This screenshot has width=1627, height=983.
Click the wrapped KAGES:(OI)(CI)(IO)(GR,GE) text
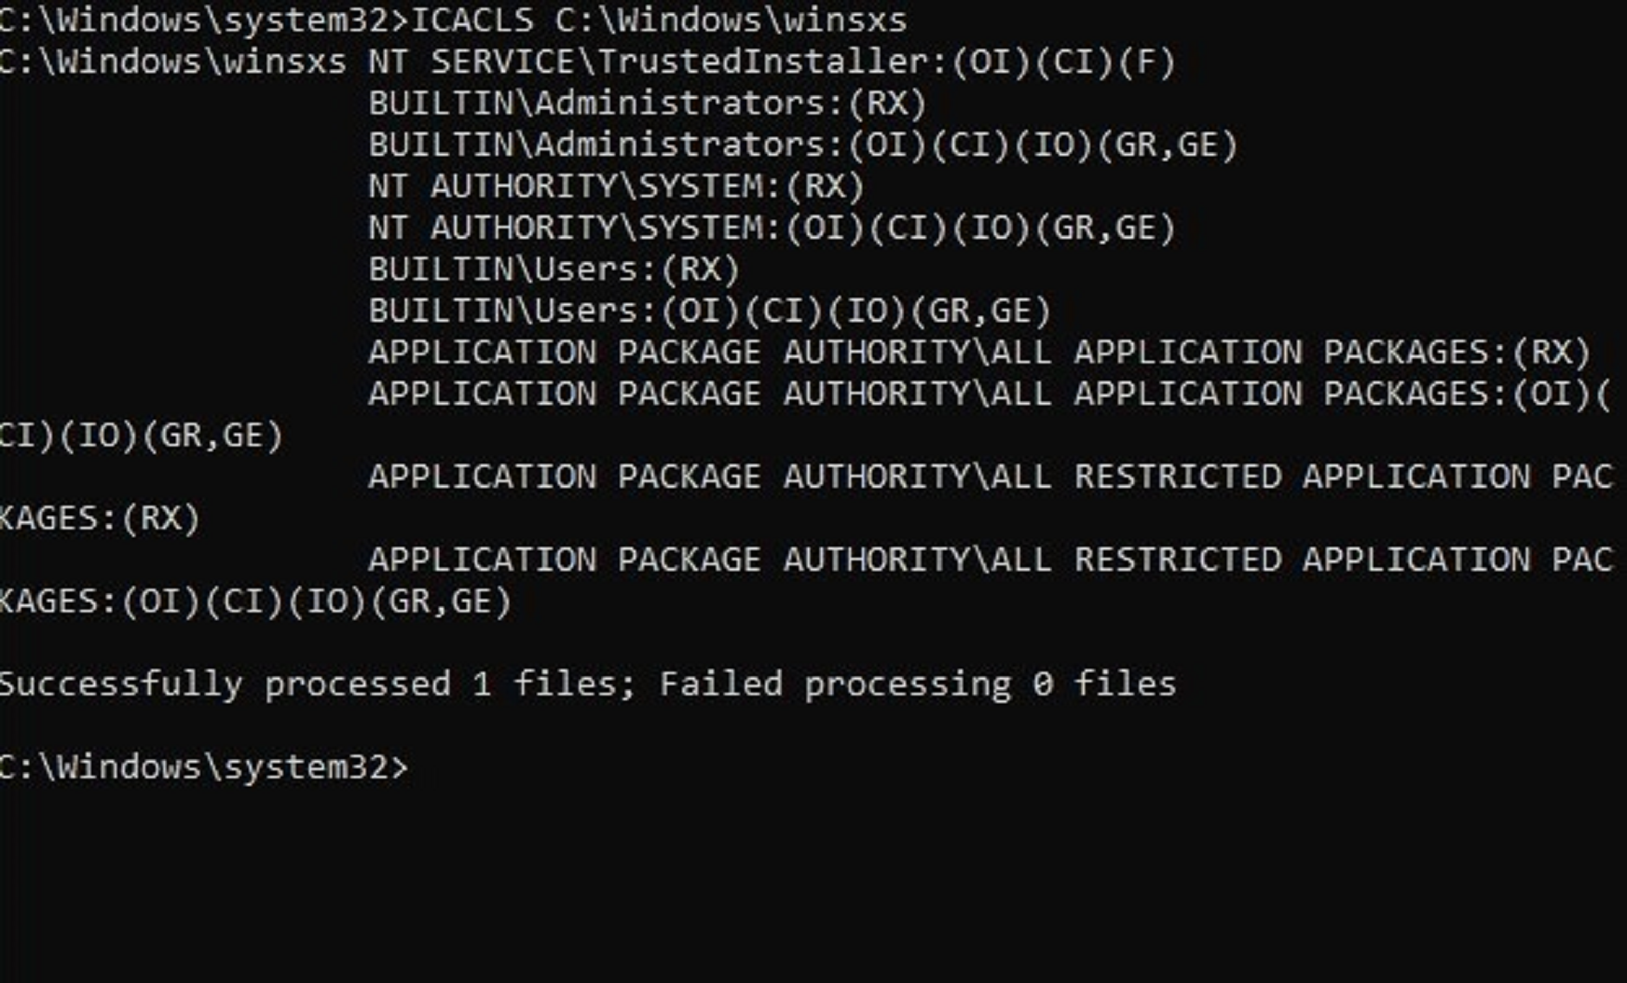coord(256,602)
